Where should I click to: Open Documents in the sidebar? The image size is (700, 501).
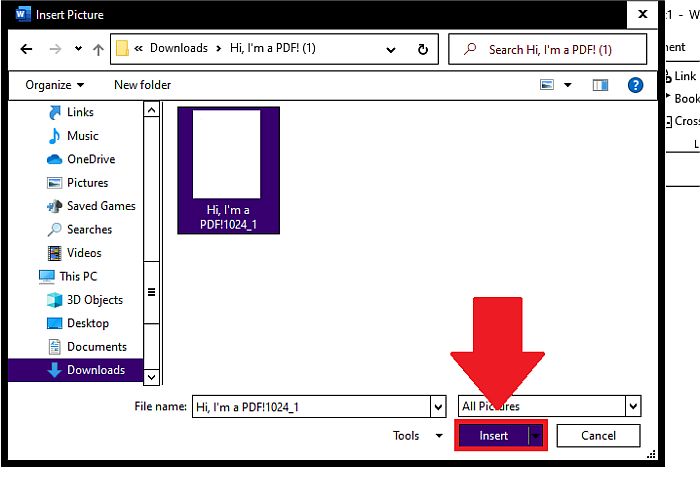coord(87,347)
